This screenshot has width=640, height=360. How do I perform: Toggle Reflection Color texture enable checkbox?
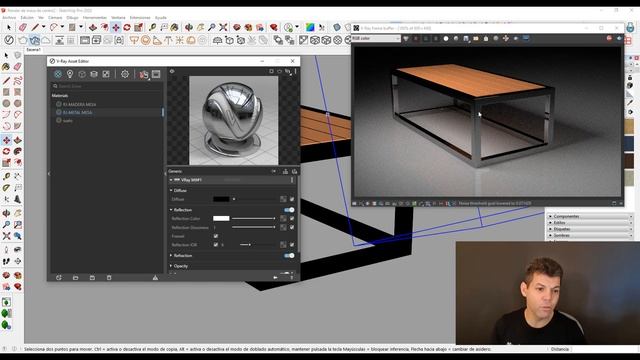pos(292,218)
